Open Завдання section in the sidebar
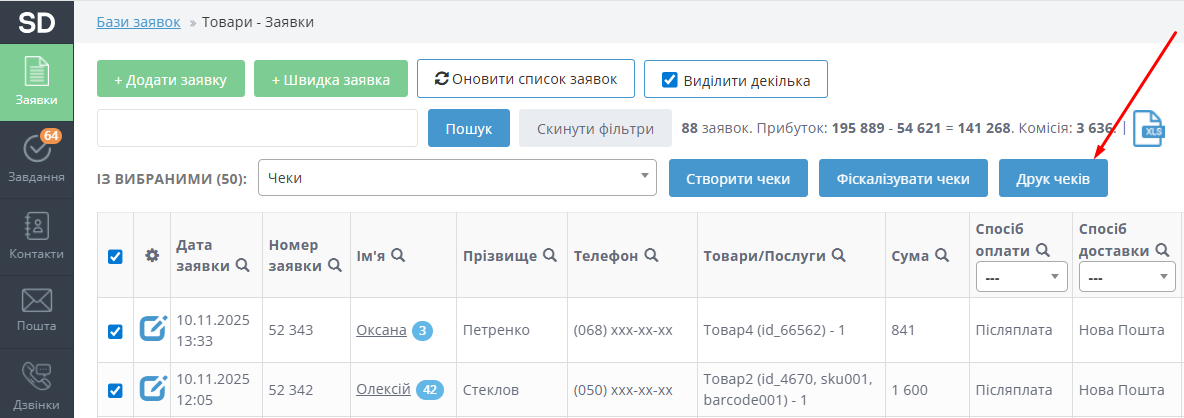This screenshot has height=418, width=1184. (x=36, y=160)
